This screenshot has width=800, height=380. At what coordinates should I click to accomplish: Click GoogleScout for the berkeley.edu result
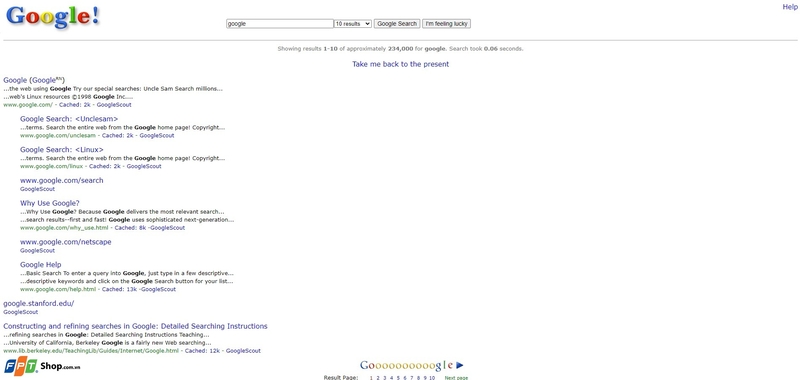[243, 351]
